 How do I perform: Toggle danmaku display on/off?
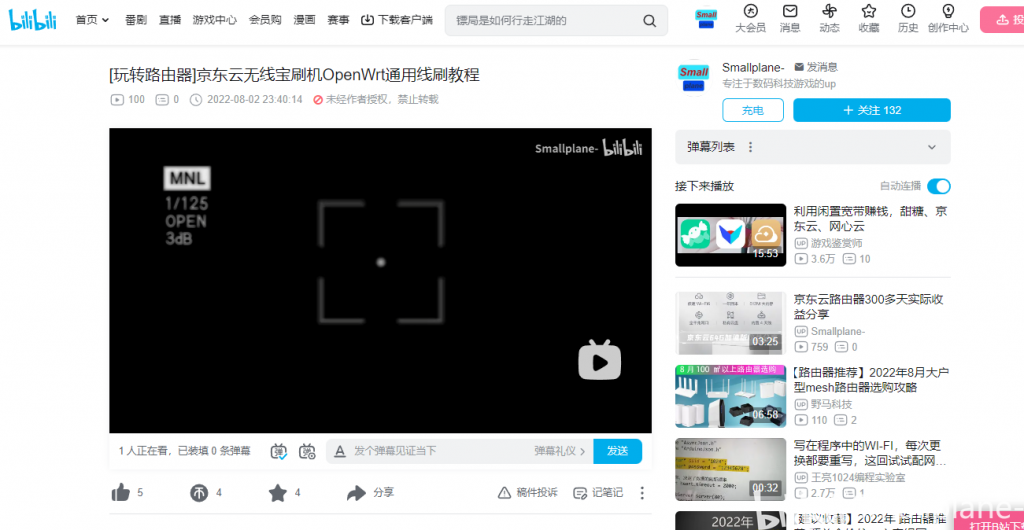click(279, 451)
